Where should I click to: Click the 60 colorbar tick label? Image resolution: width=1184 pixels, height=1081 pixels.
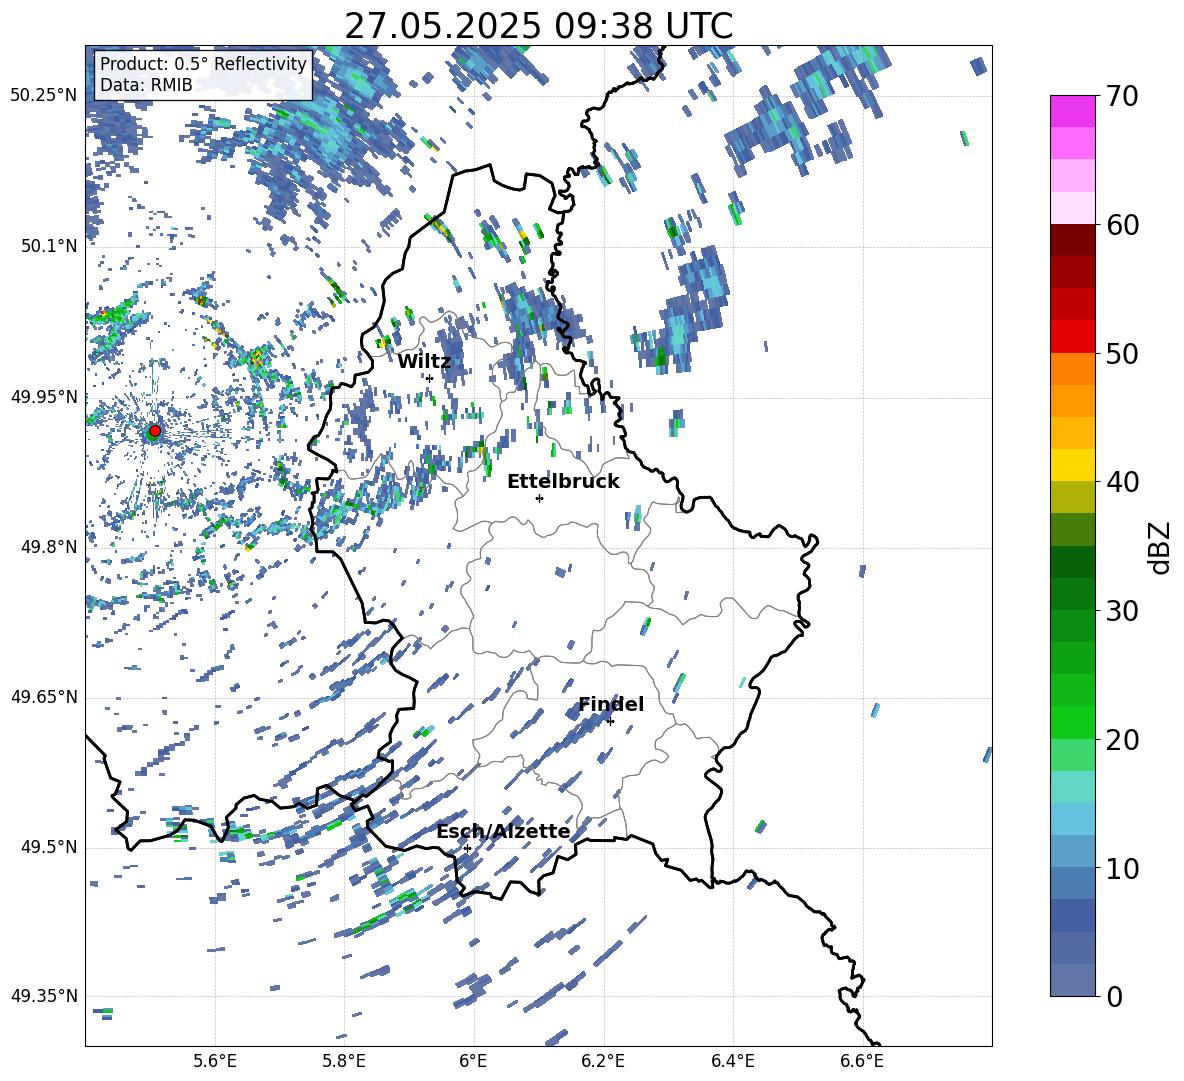[1121, 225]
